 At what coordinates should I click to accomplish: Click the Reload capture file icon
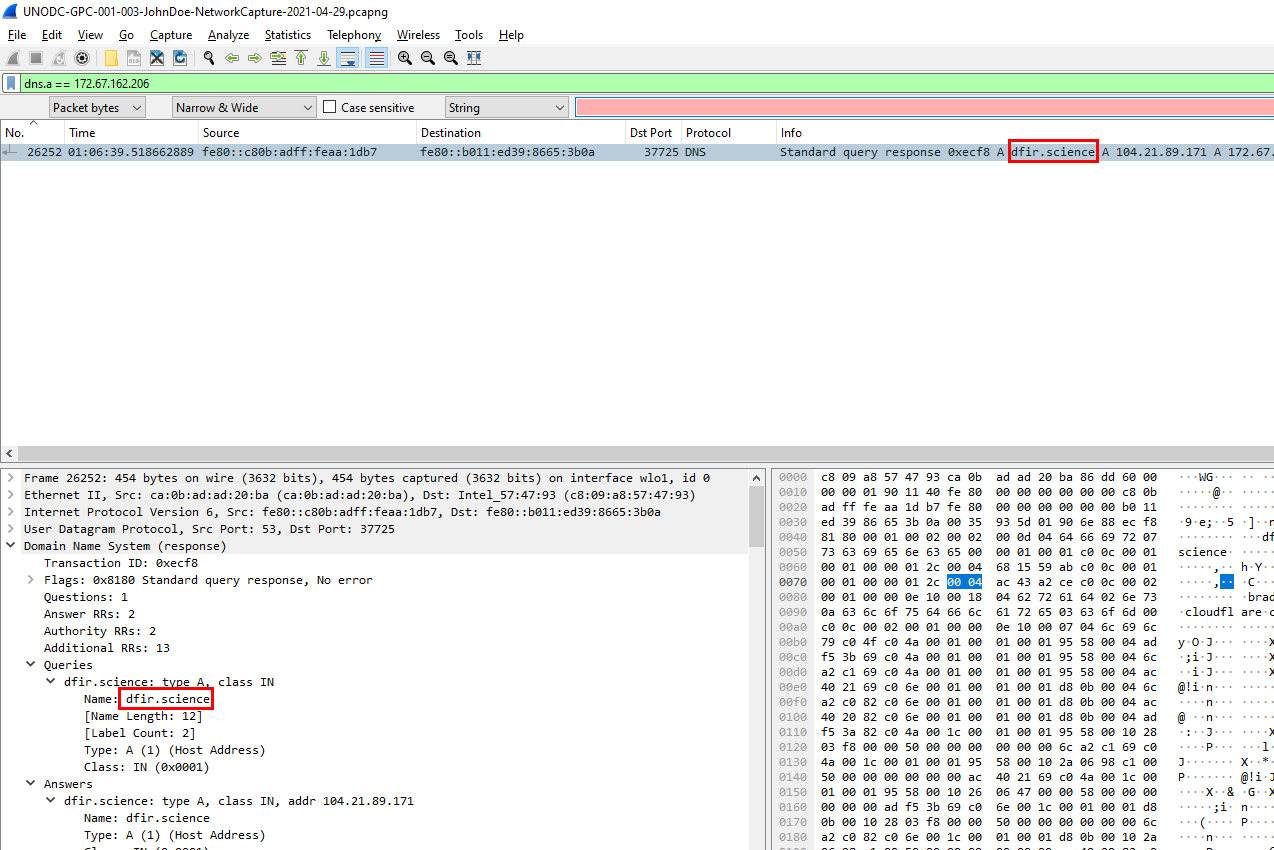click(x=179, y=58)
